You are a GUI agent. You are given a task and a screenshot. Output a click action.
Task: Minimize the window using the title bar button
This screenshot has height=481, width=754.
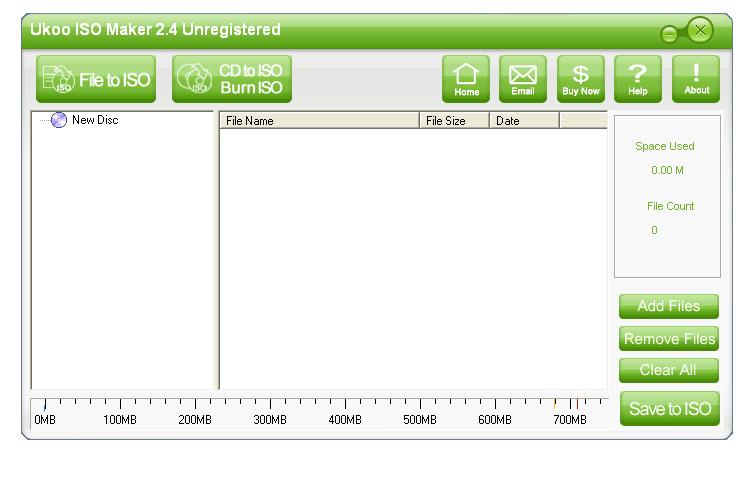click(x=668, y=35)
